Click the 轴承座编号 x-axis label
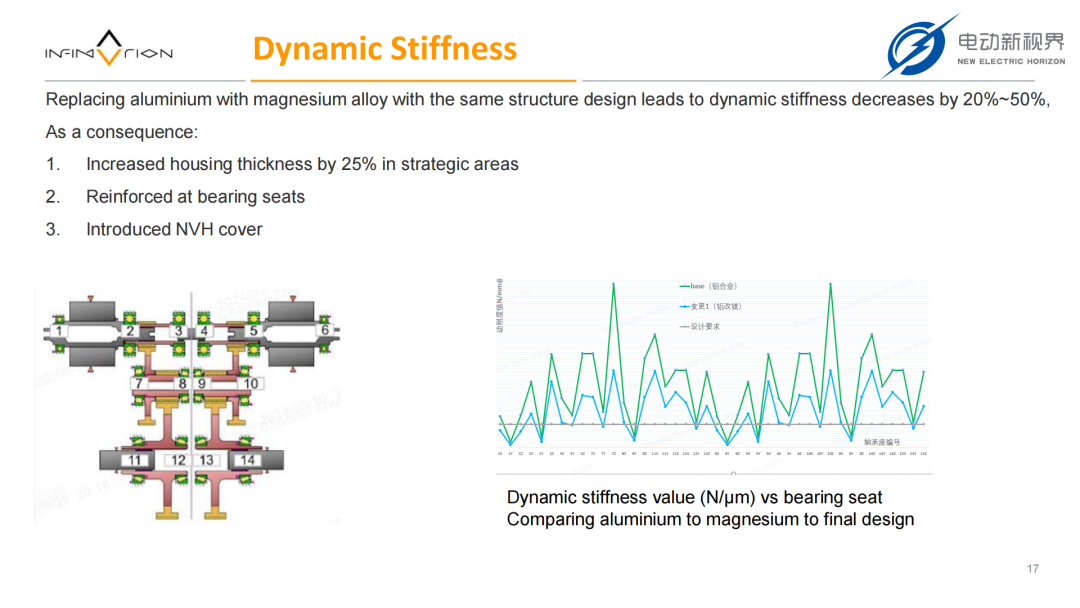Screen dimensions: 1080x608 (881, 441)
